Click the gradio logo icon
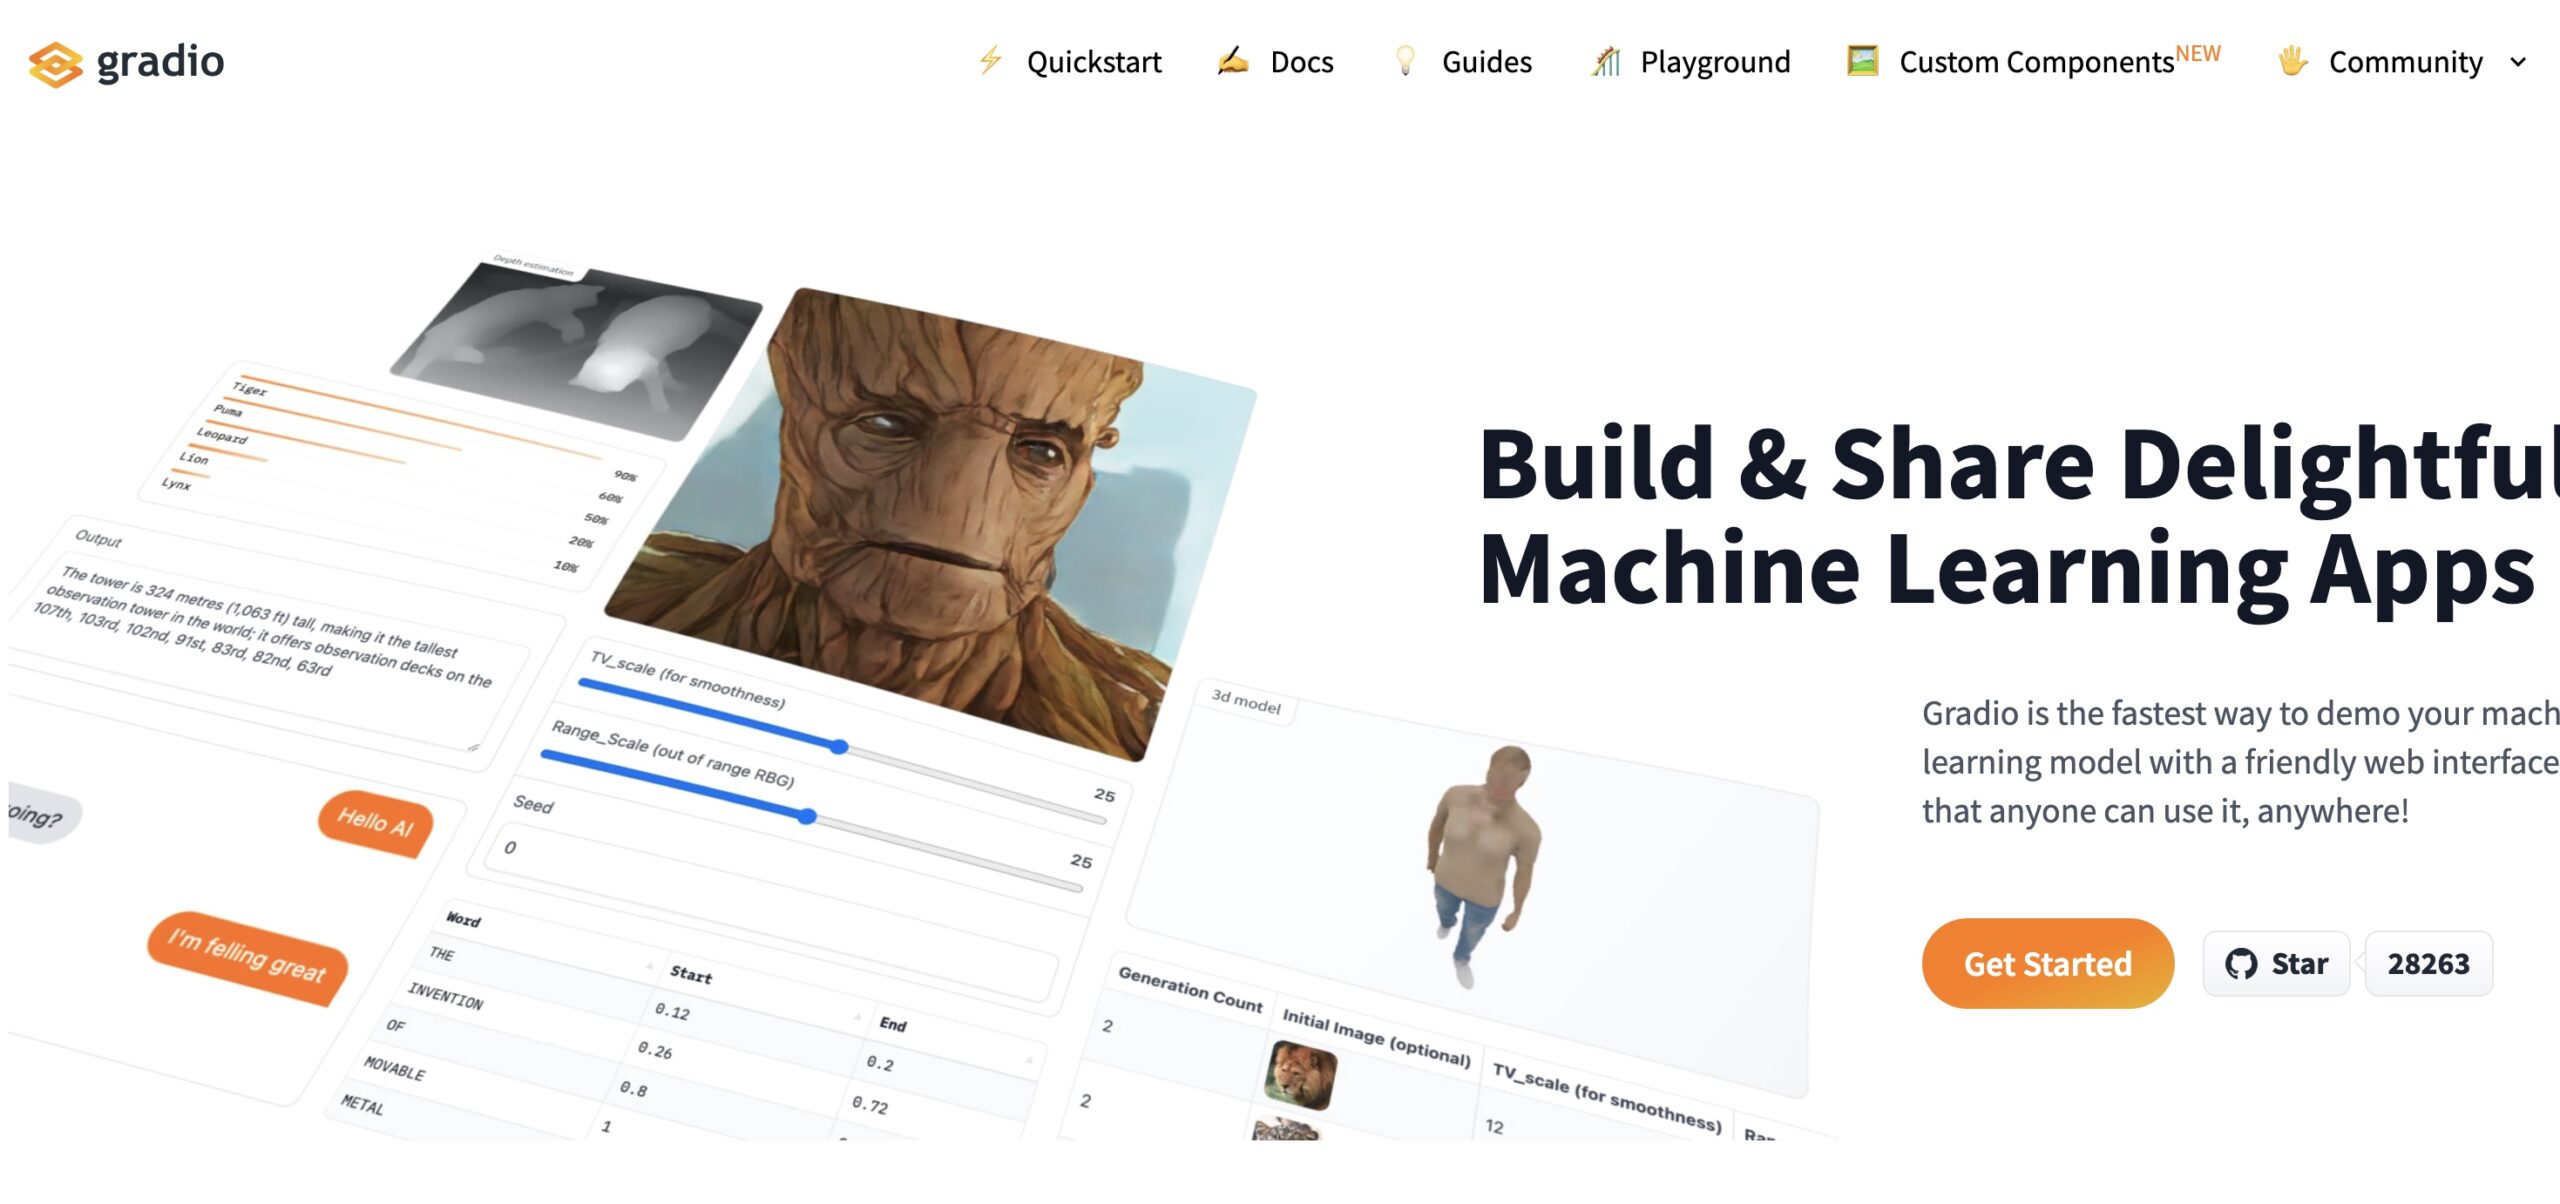The height and width of the screenshot is (1204, 2560). [x=55, y=64]
